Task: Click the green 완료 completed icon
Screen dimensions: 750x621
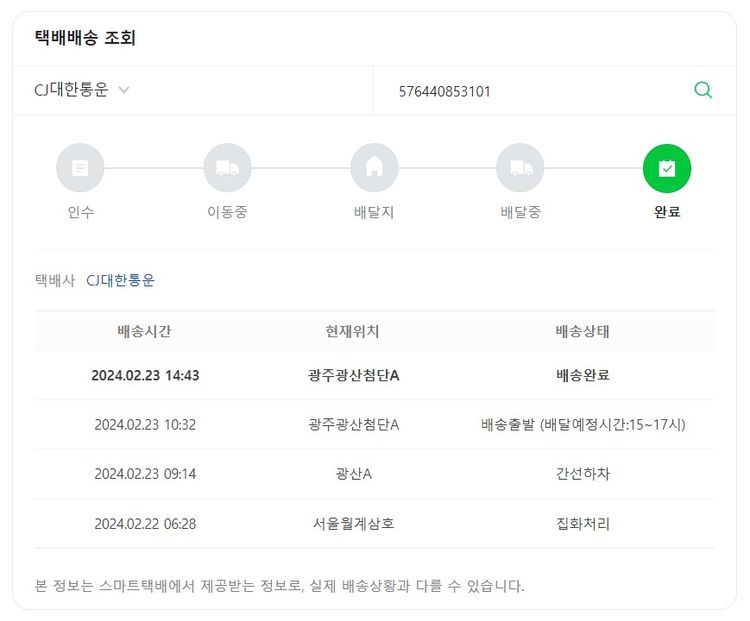Action: 667,168
